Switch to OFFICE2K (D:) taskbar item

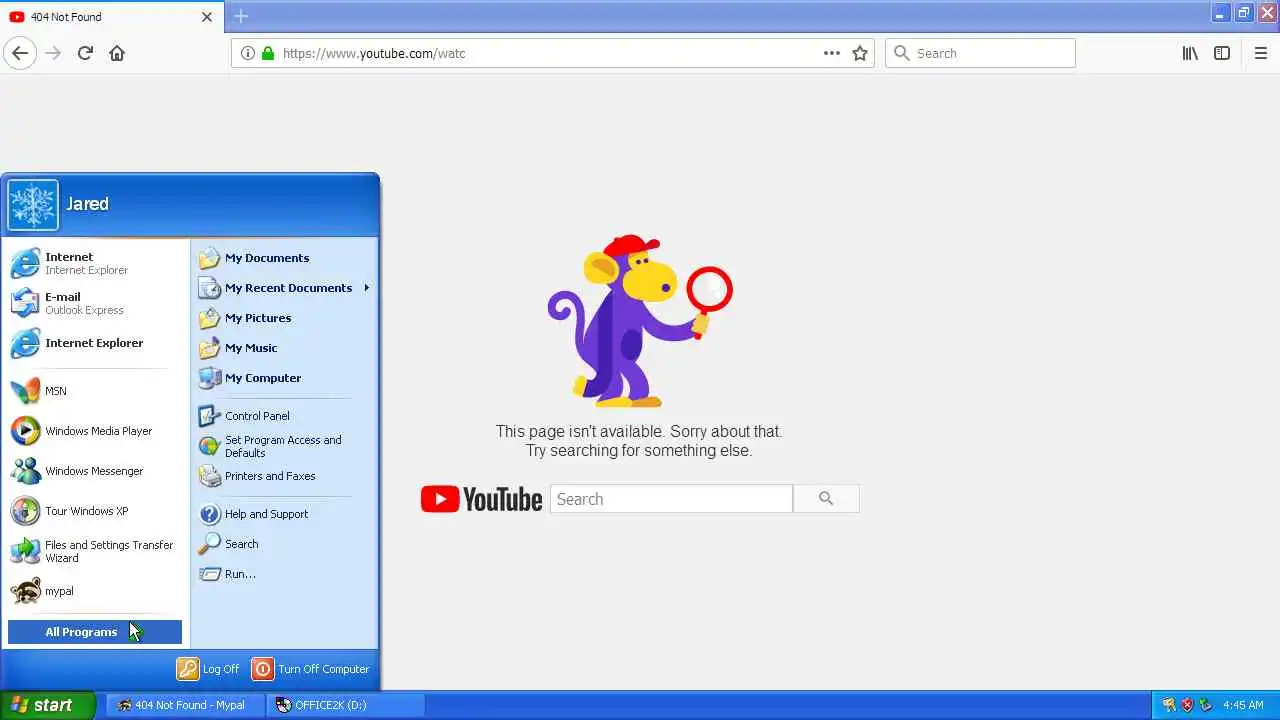345,705
